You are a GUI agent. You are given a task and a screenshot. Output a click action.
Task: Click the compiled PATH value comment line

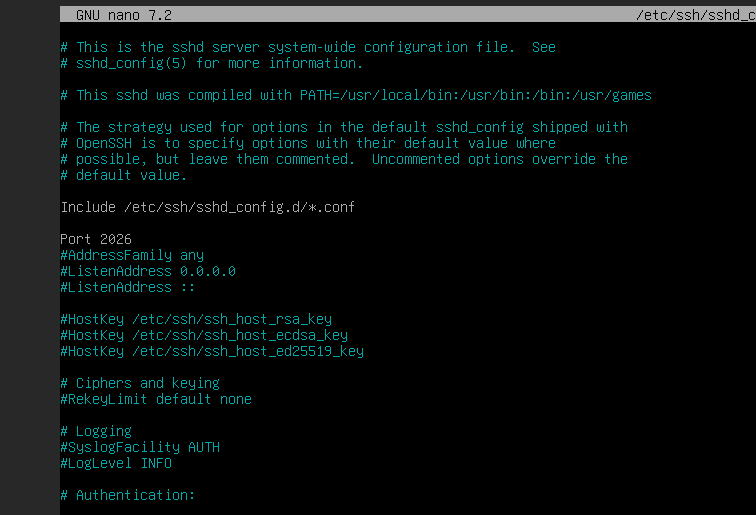[356, 95]
